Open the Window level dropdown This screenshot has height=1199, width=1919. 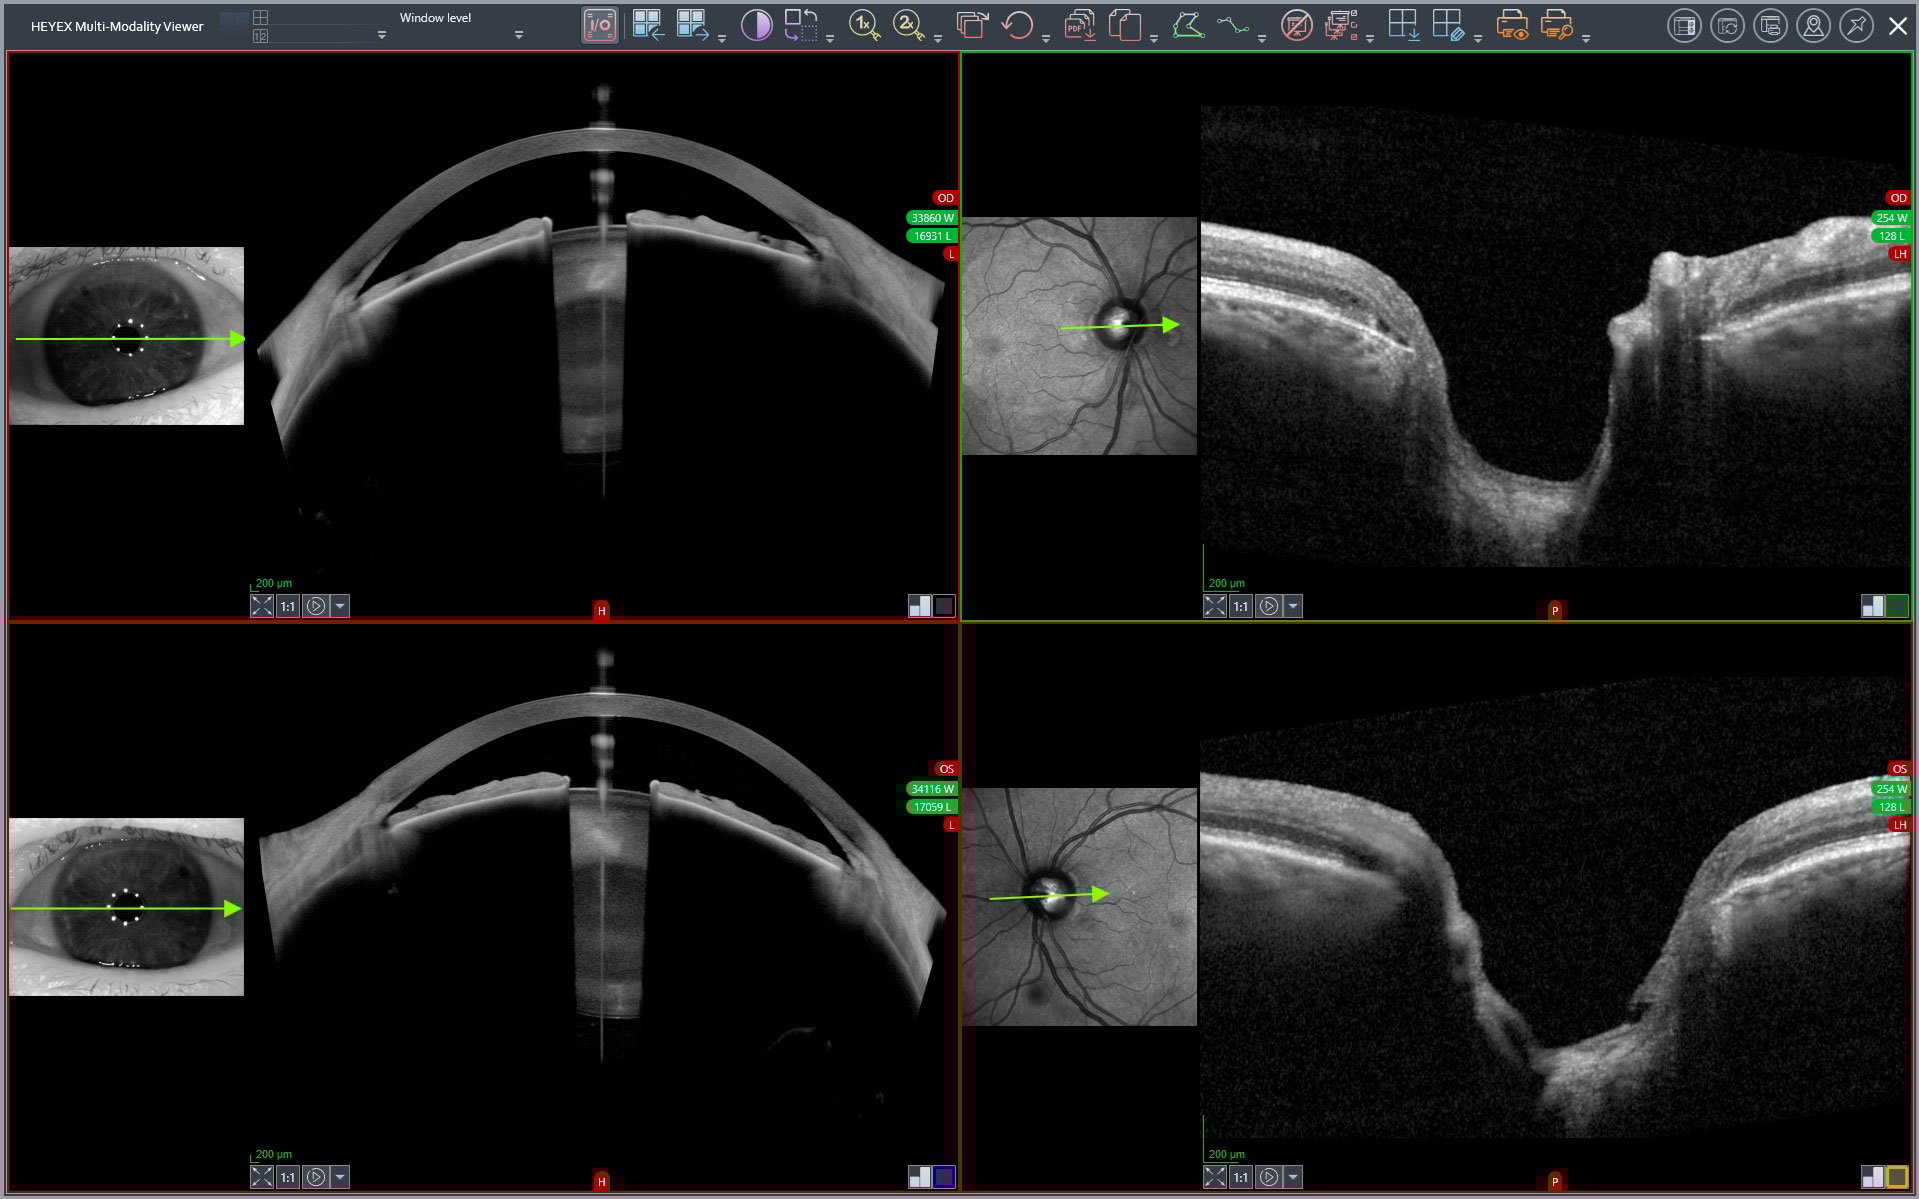pos(518,35)
